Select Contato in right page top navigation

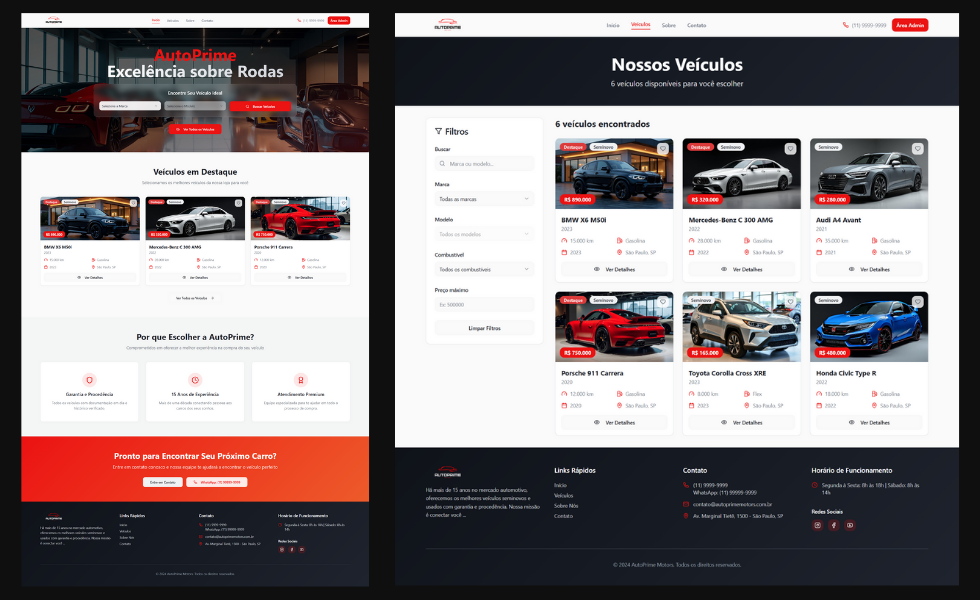tap(696, 25)
